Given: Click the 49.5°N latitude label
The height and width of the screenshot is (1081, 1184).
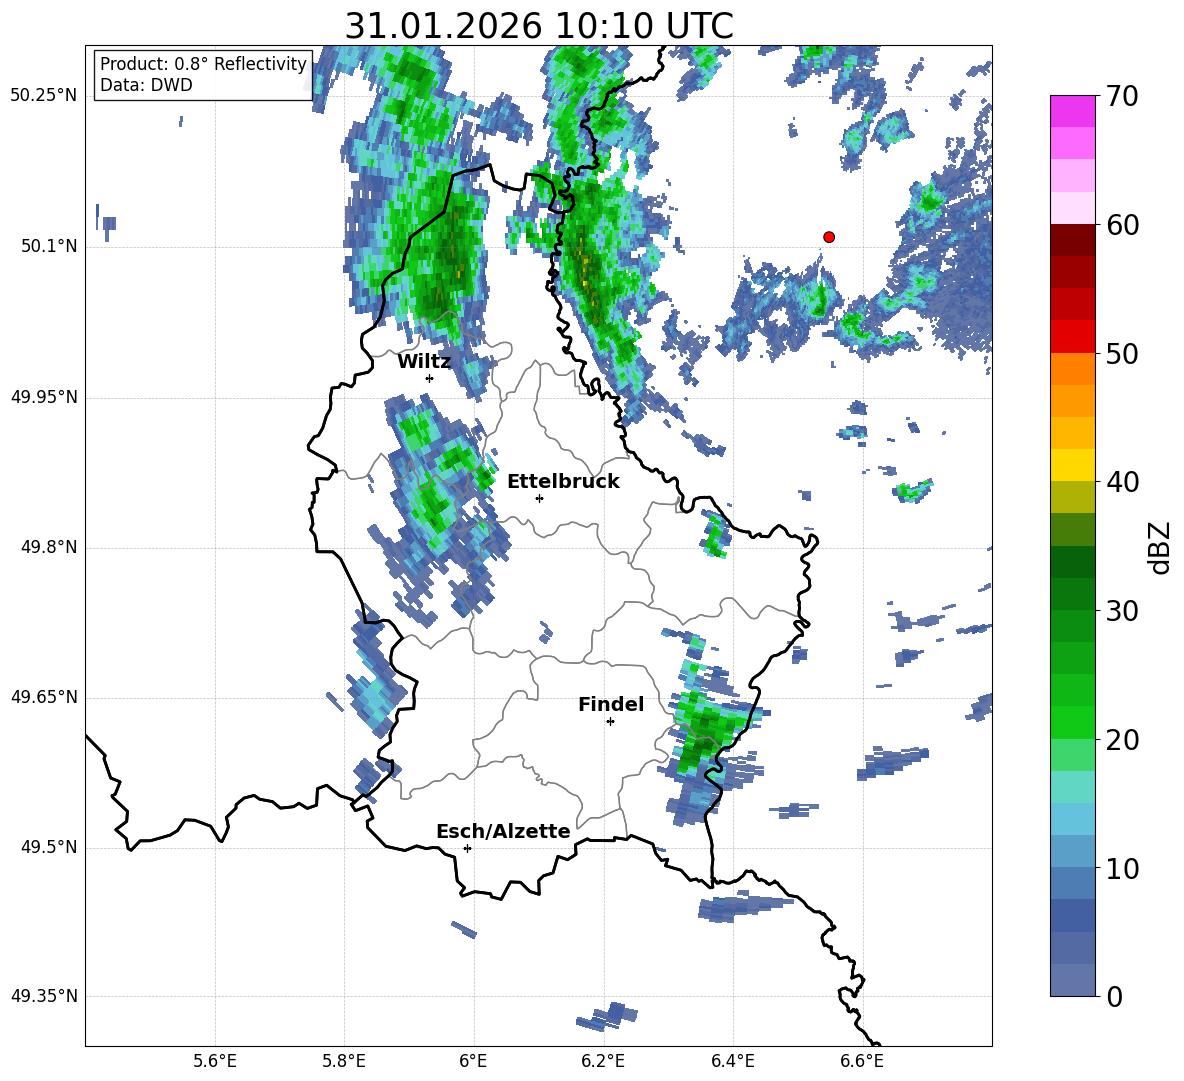Looking at the screenshot, I should point(48,847).
